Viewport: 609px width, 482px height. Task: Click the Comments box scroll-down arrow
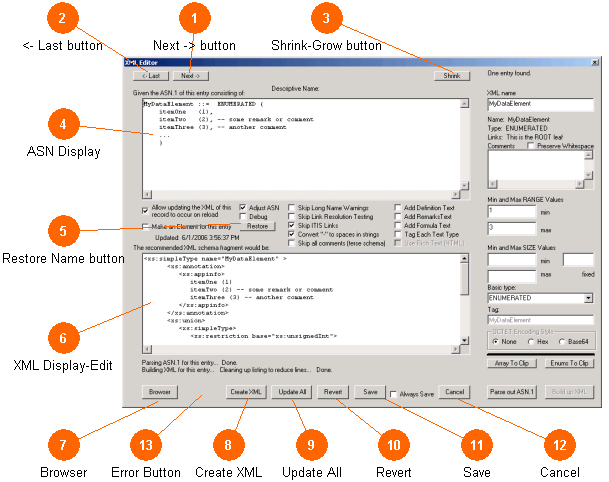point(588,176)
